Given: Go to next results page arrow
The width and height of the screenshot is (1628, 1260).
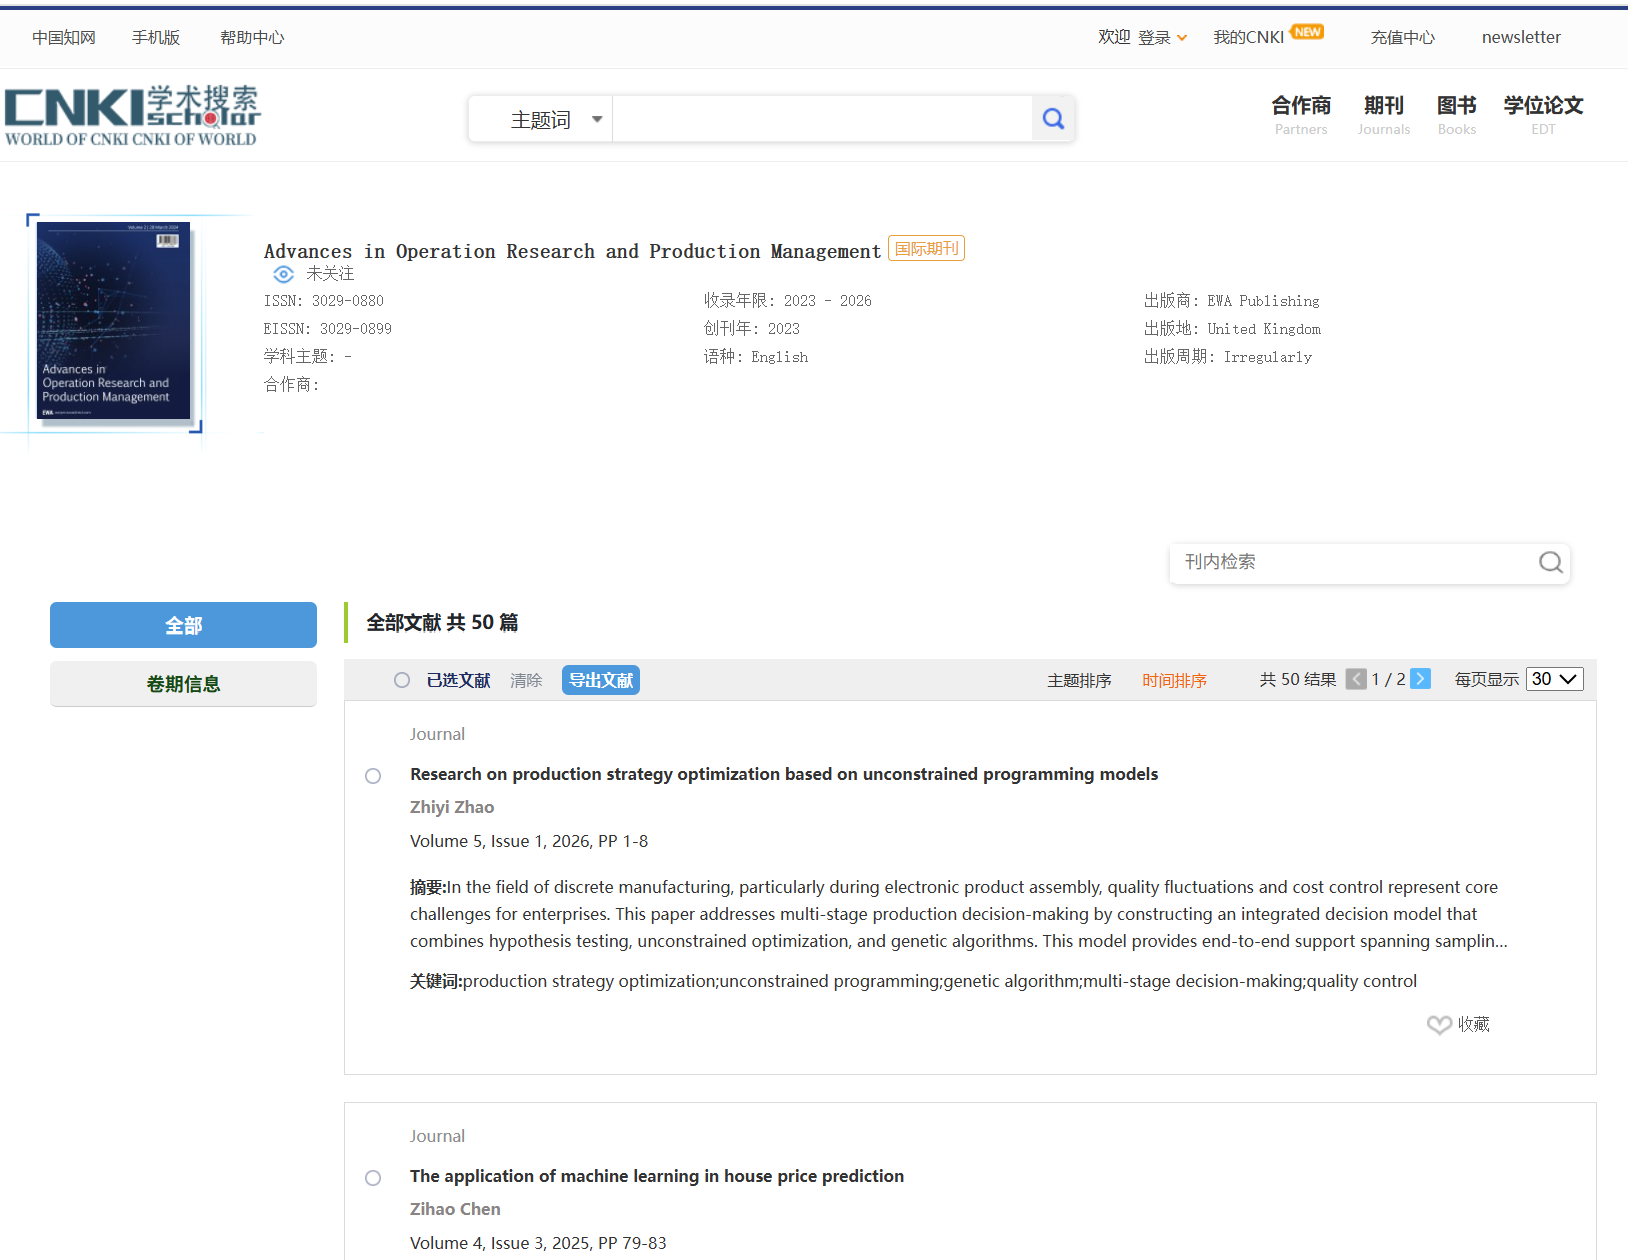Looking at the screenshot, I should [1420, 679].
